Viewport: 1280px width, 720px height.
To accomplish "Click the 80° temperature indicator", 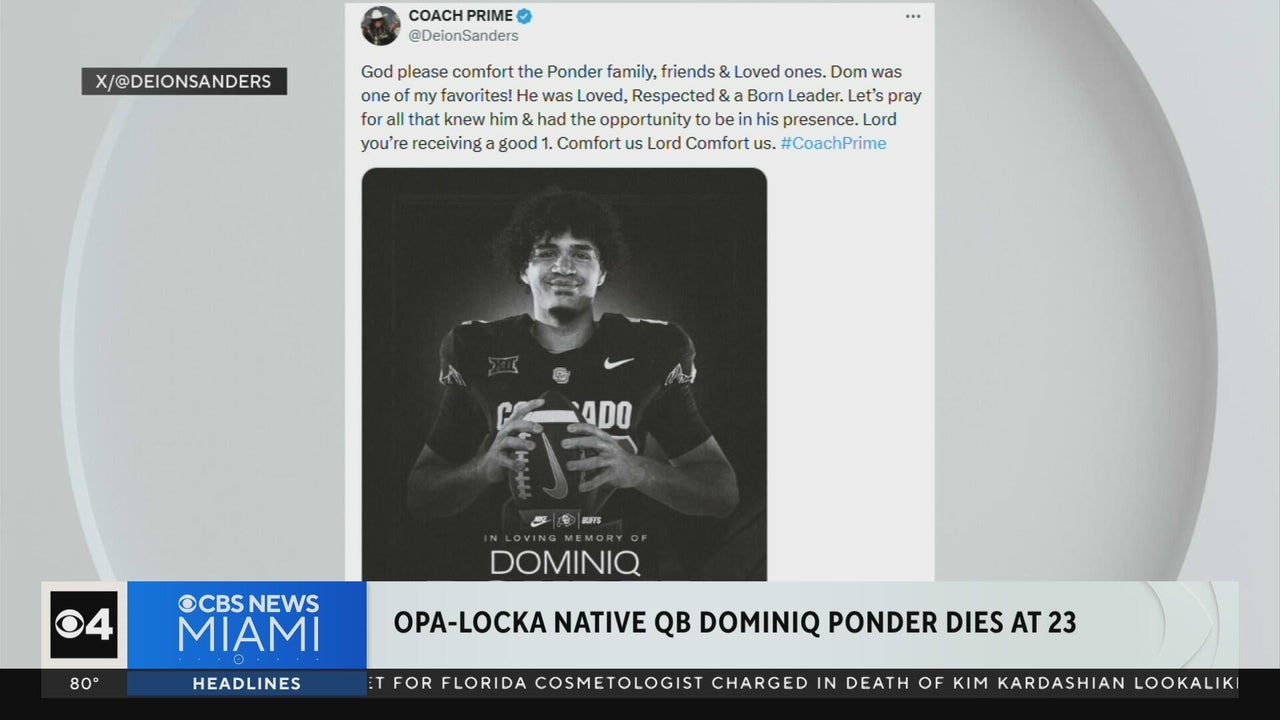I will point(85,684).
